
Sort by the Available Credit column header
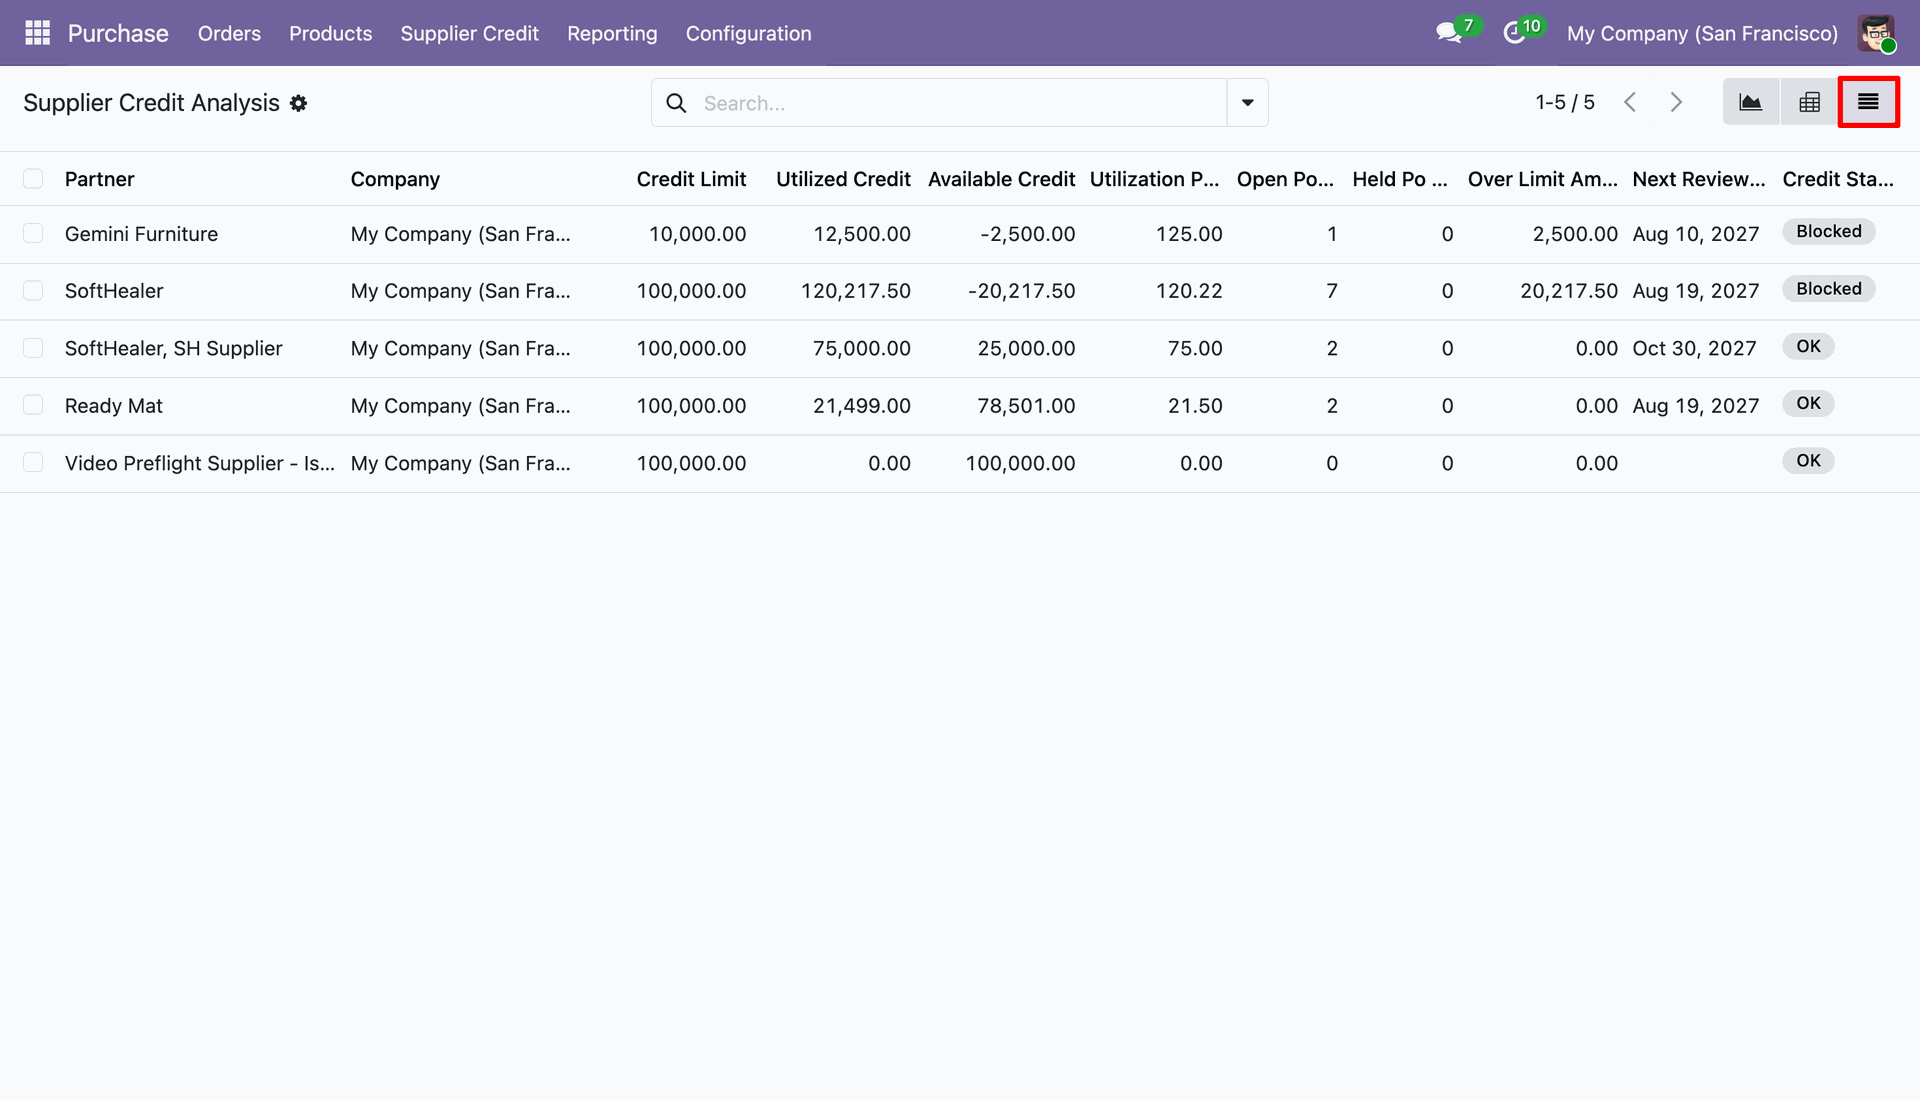tap(1001, 179)
